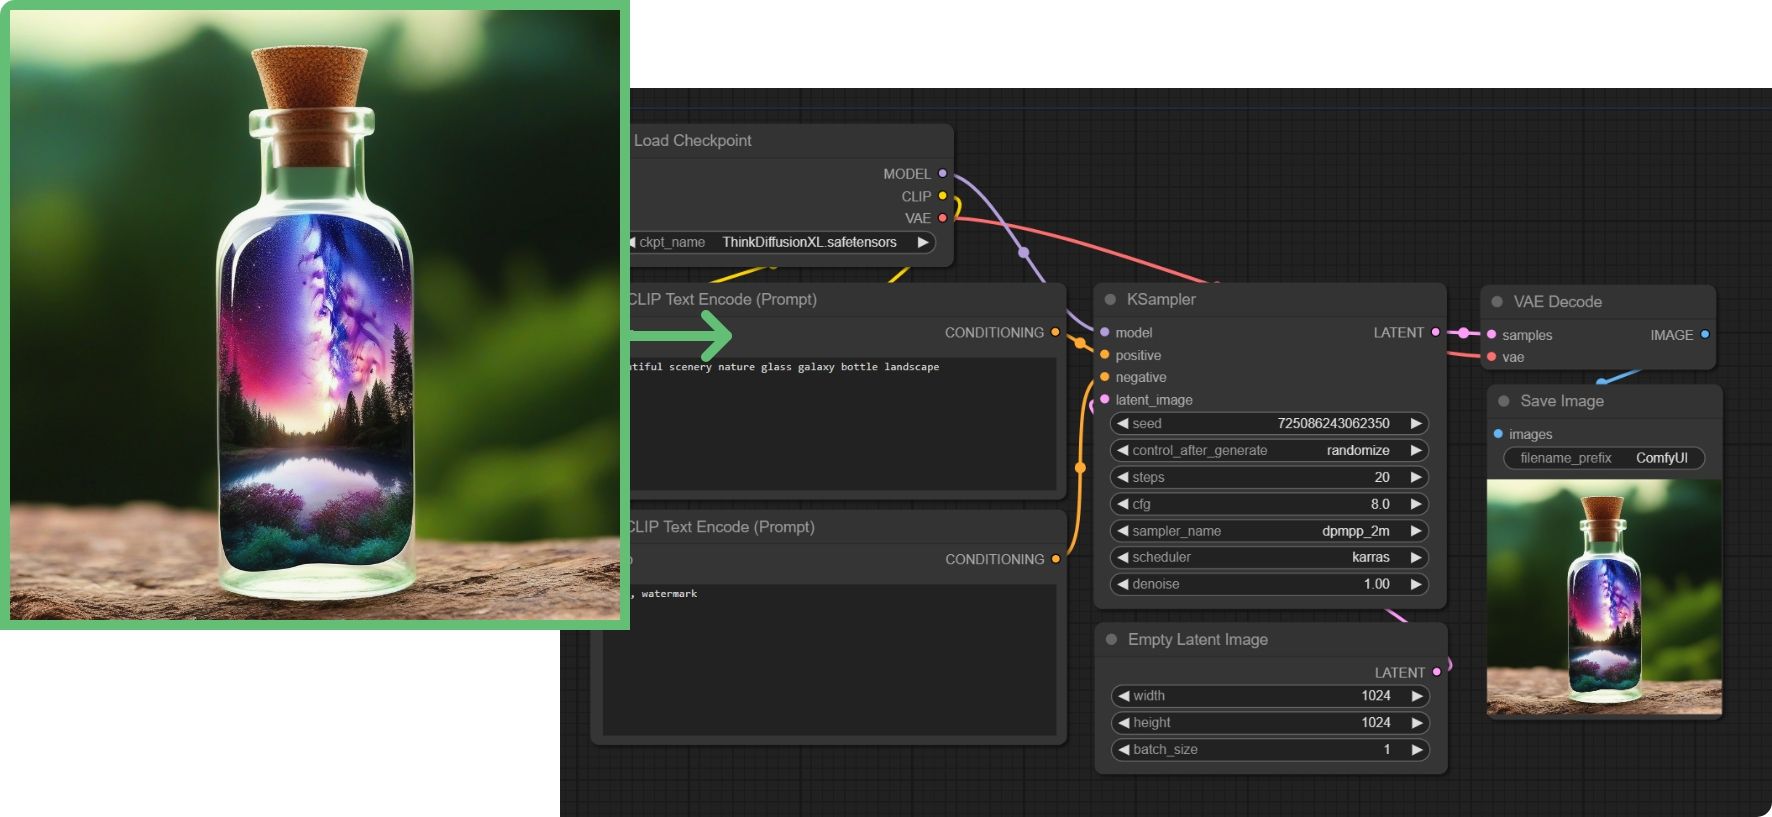The image size is (1772, 817).
Task: Click the positive input port on KSampler
Action: [1105, 355]
